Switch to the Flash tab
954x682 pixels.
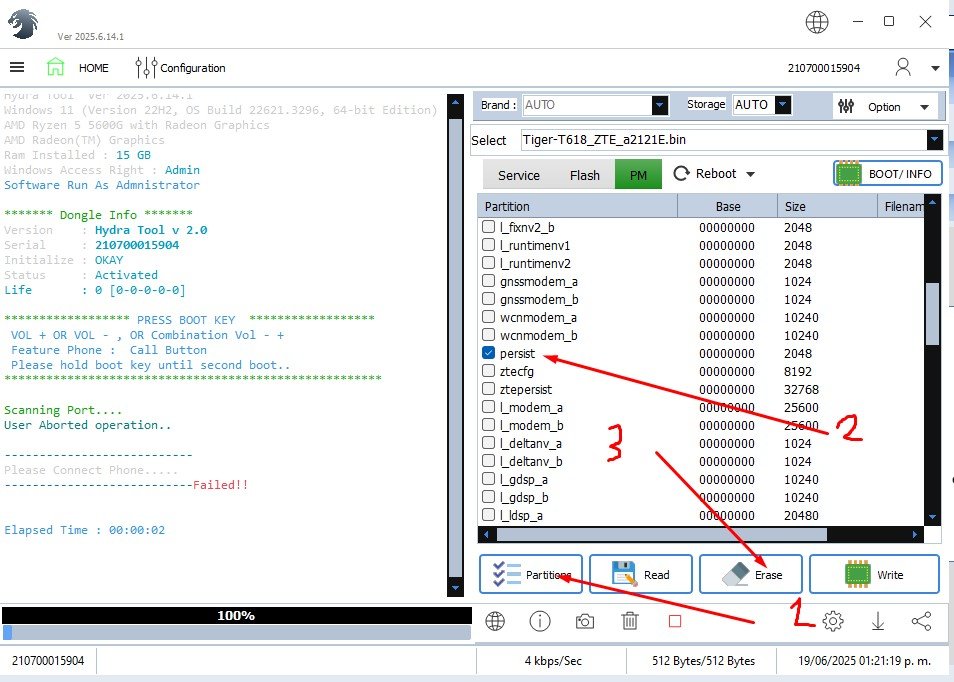coord(584,175)
